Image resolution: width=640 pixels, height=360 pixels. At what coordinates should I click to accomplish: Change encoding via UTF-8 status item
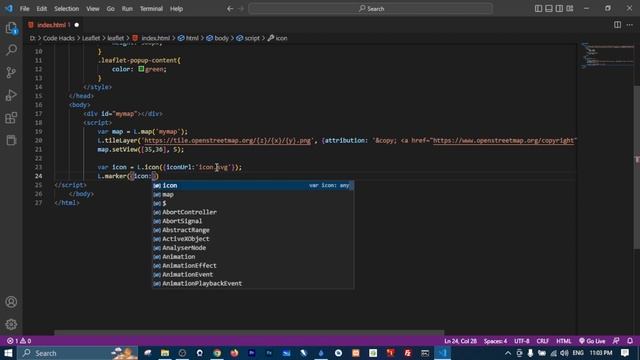(522, 341)
